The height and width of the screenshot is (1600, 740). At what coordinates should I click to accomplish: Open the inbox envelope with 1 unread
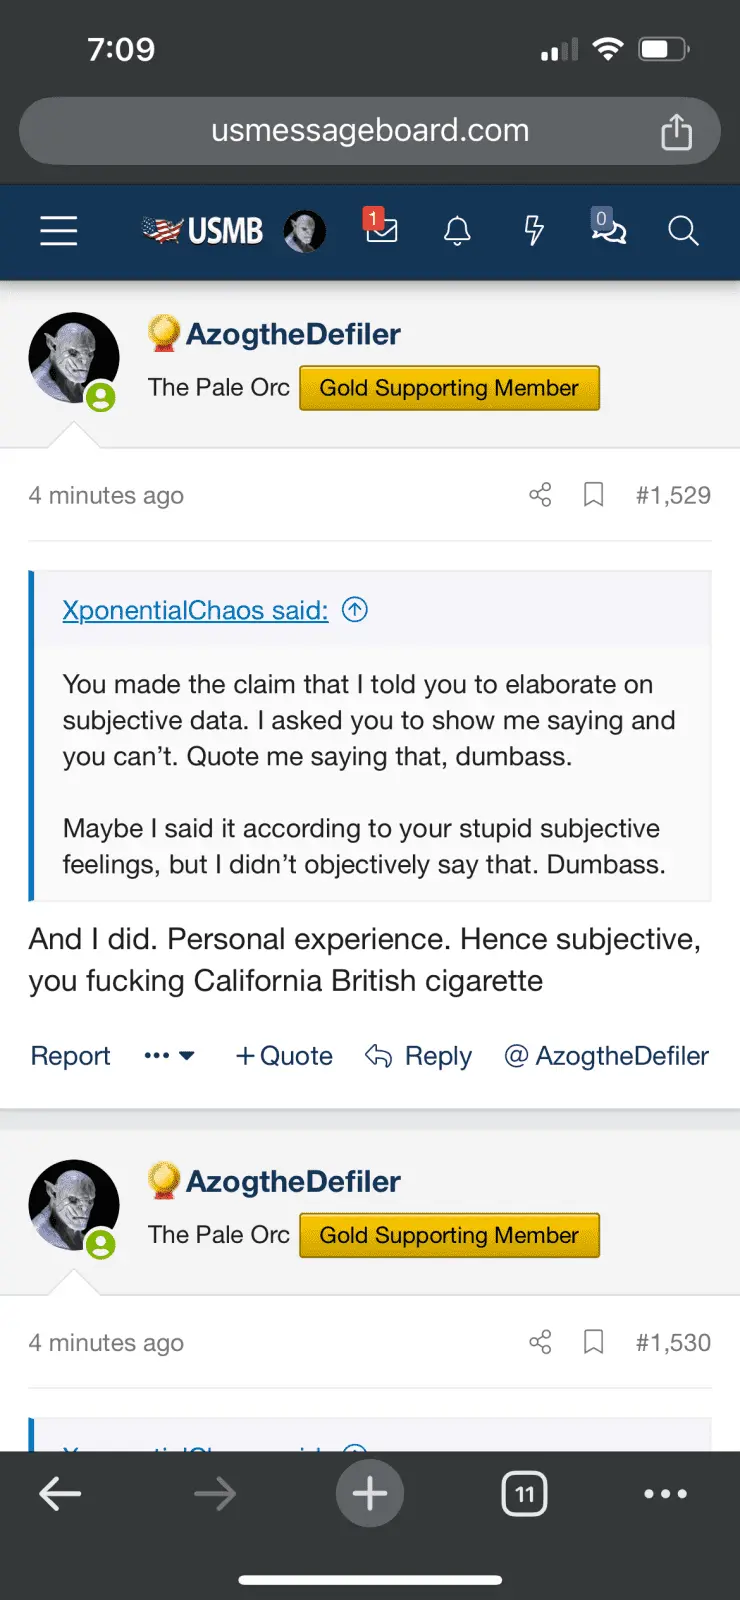[381, 229]
